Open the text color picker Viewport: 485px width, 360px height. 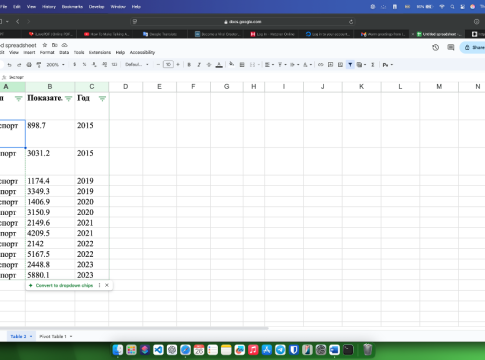[219, 65]
